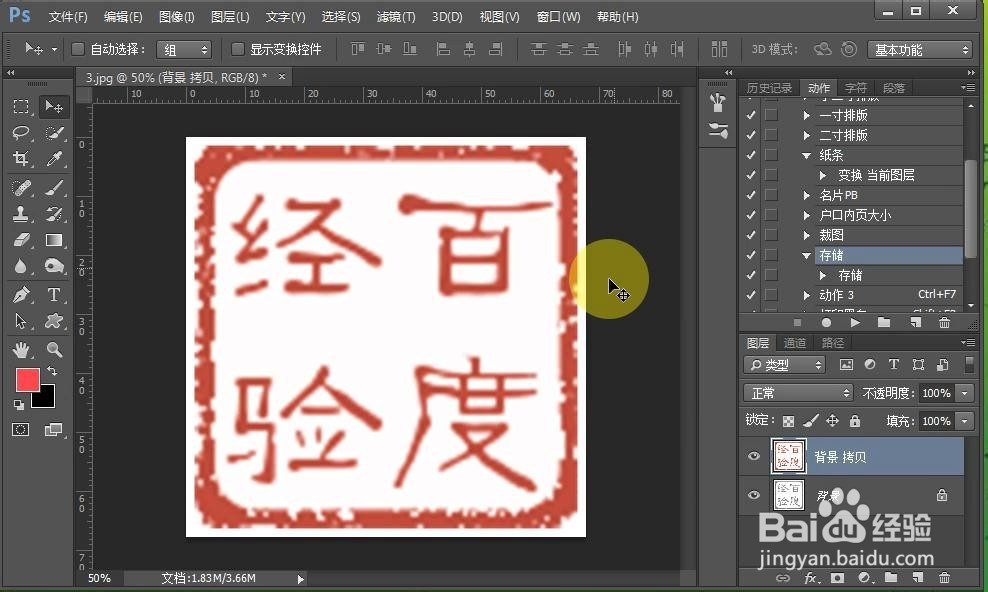Screen dimensions: 988x592
Task: Delete layer using the trash icon
Action: pyautogui.click(x=944, y=578)
